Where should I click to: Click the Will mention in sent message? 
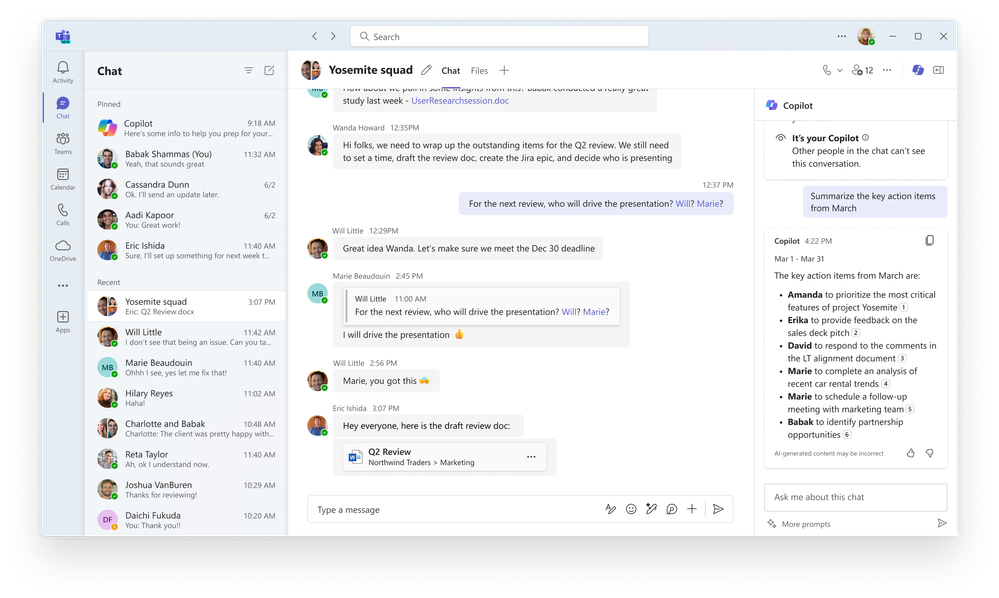point(684,204)
